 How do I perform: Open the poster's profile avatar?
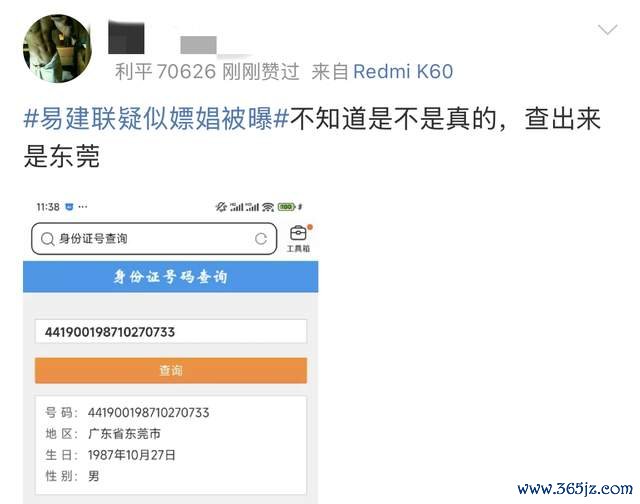pos(57,49)
